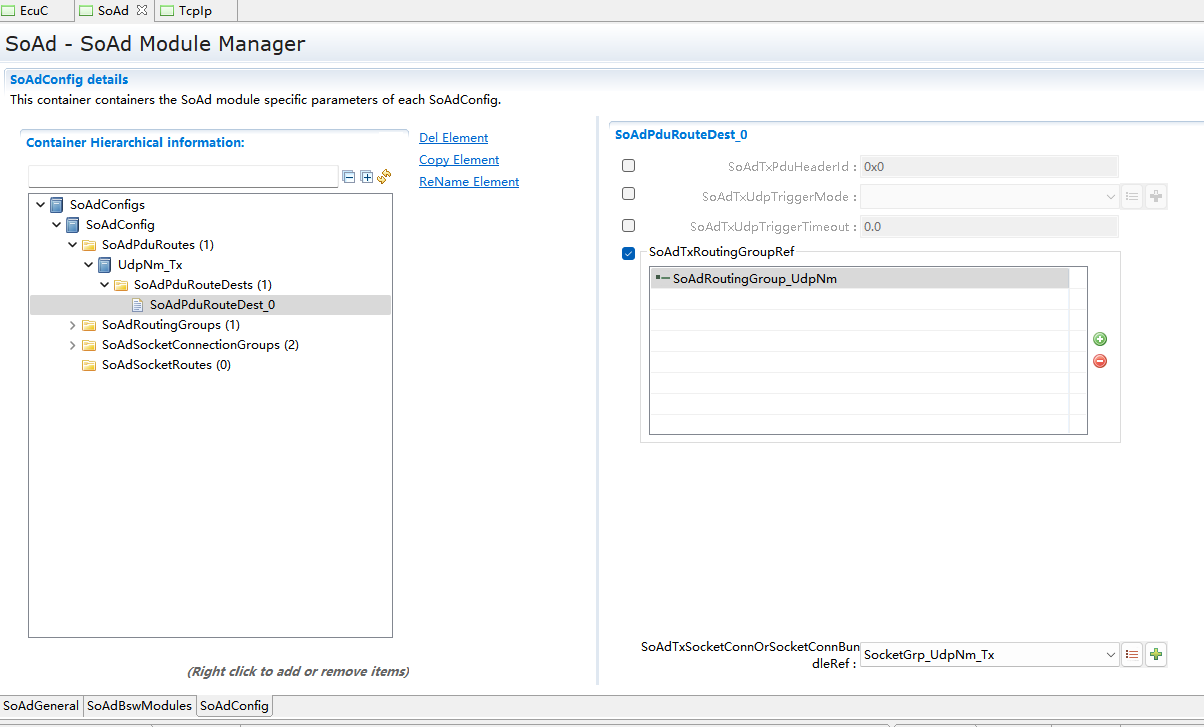The image size is (1204, 727).
Task: Expand the SoAdRoutingGroups tree node
Action: click(x=72, y=325)
